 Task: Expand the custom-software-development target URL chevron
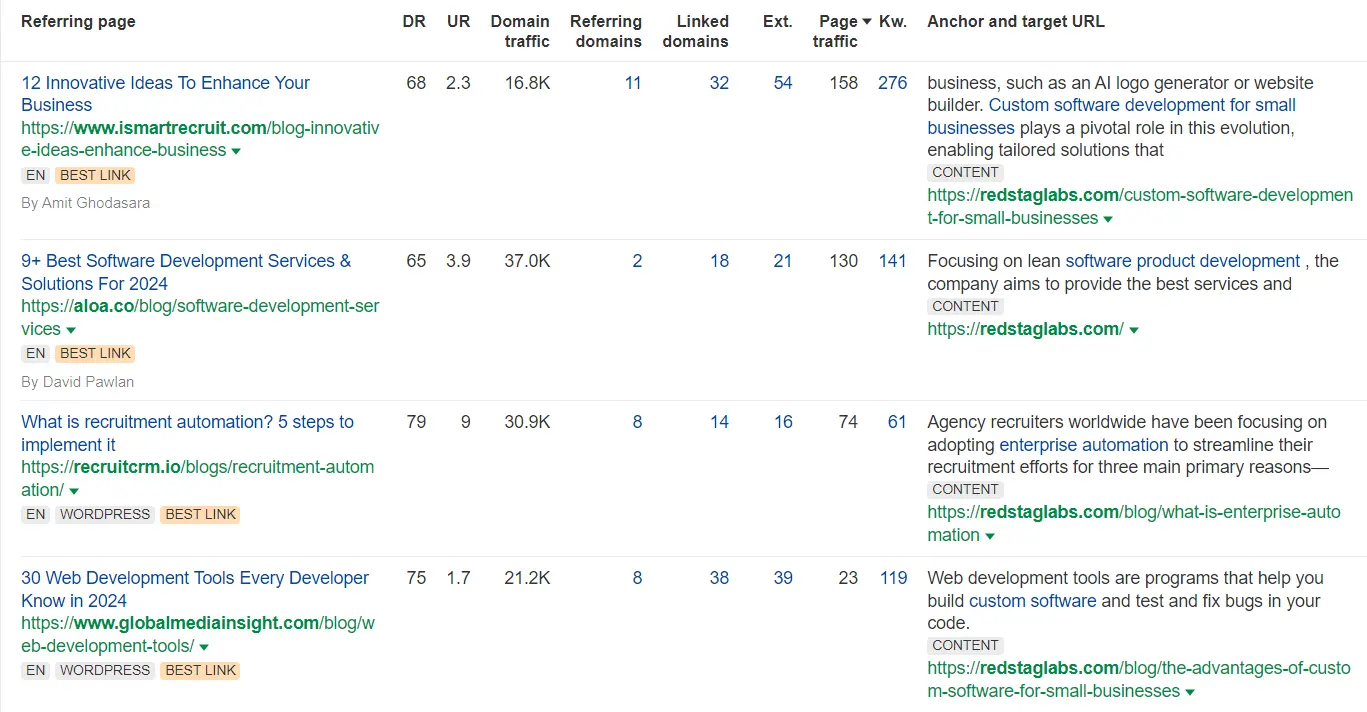point(1108,218)
